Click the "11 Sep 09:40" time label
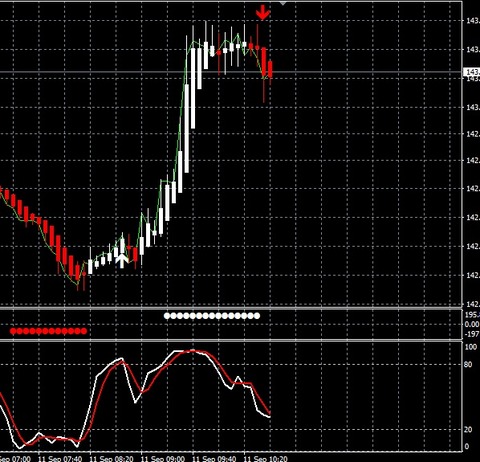The width and height of the screenshot is (480, 462). (214, 459)
